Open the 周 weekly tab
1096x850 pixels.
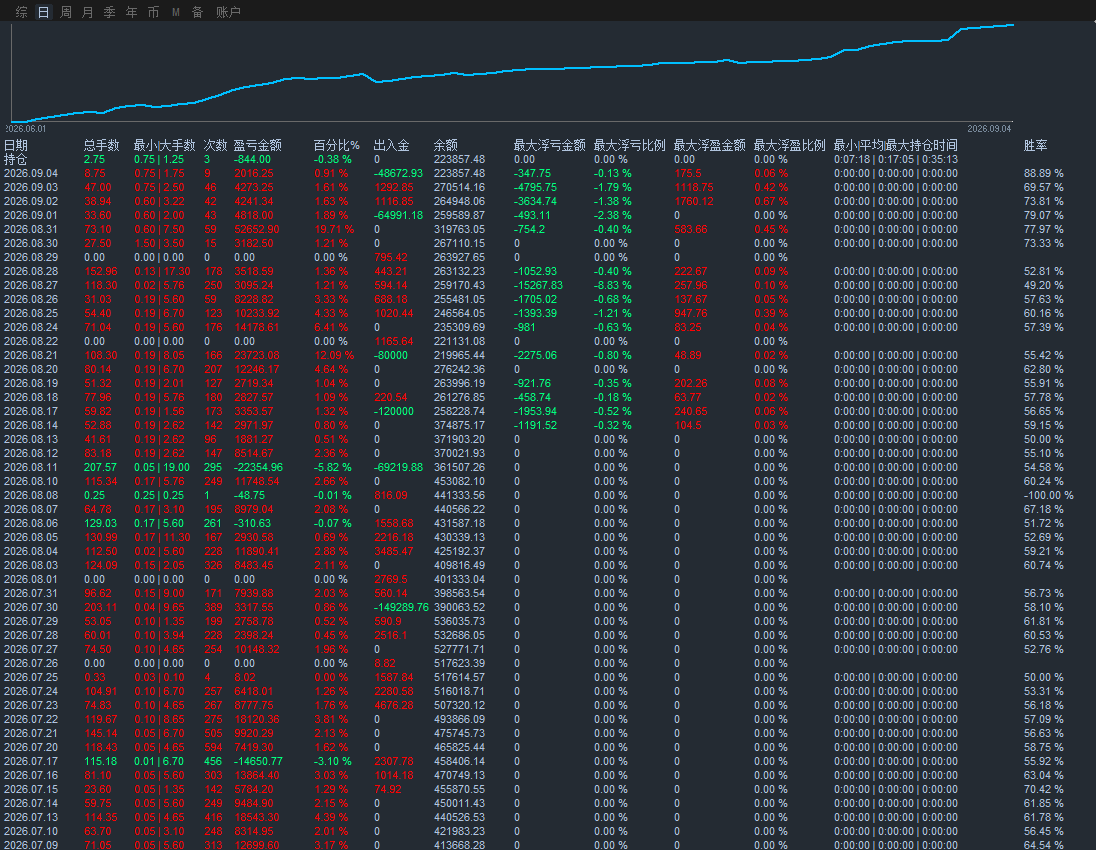[x=66, y=12]
